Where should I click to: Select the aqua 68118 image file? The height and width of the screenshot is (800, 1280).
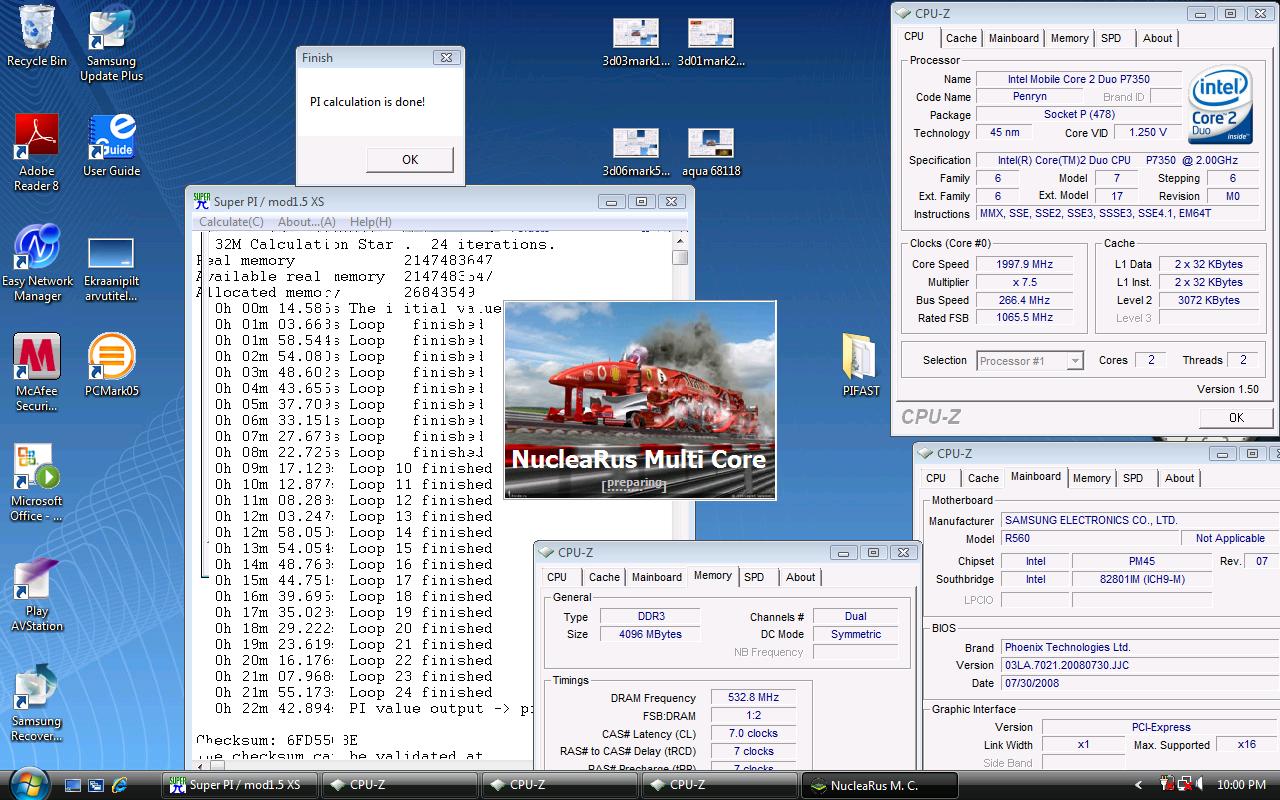(711, 152)
